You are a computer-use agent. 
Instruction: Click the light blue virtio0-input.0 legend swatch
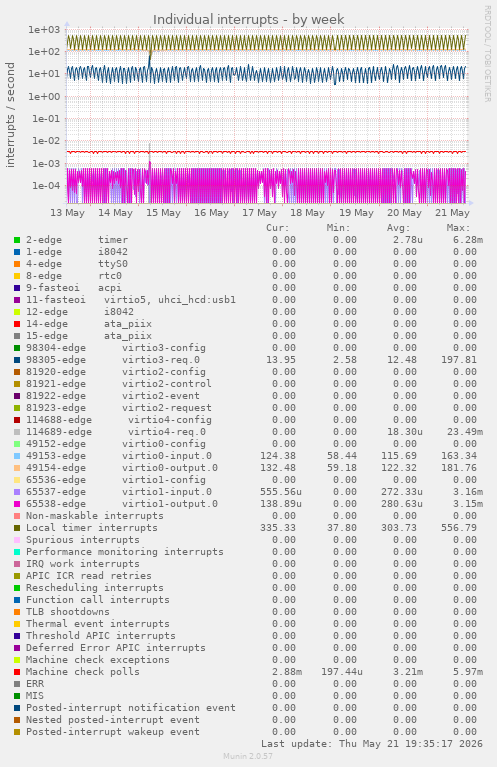(x=17, y=456)
